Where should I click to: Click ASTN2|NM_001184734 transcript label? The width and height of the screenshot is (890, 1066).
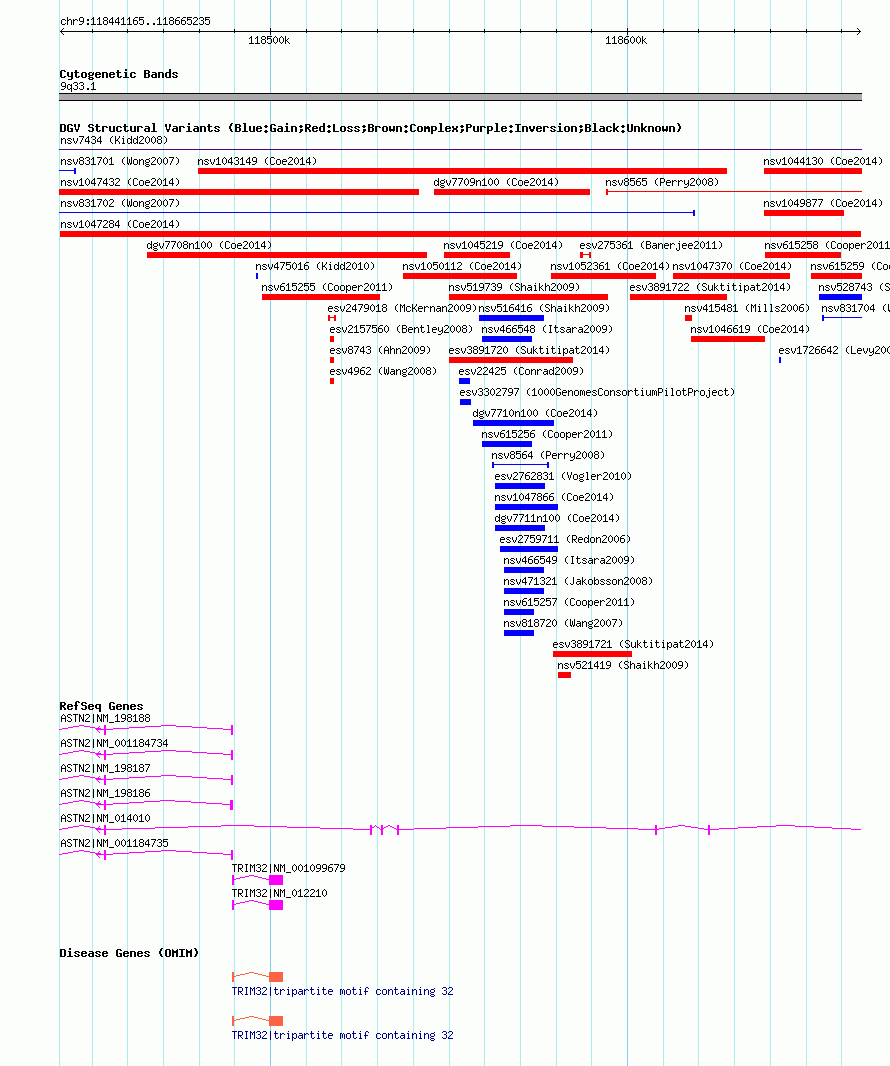click(114, 744)
